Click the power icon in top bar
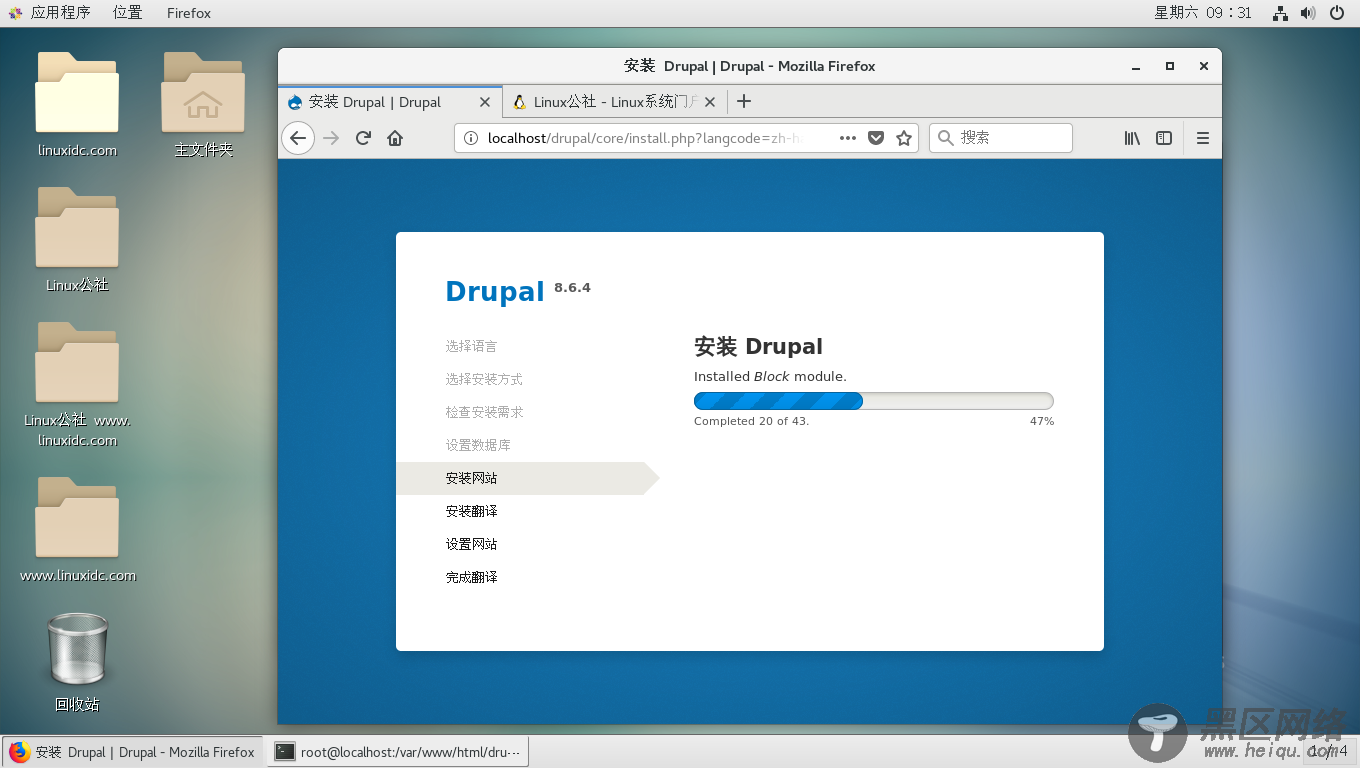1360x768 pixels. pos(1337,13)
